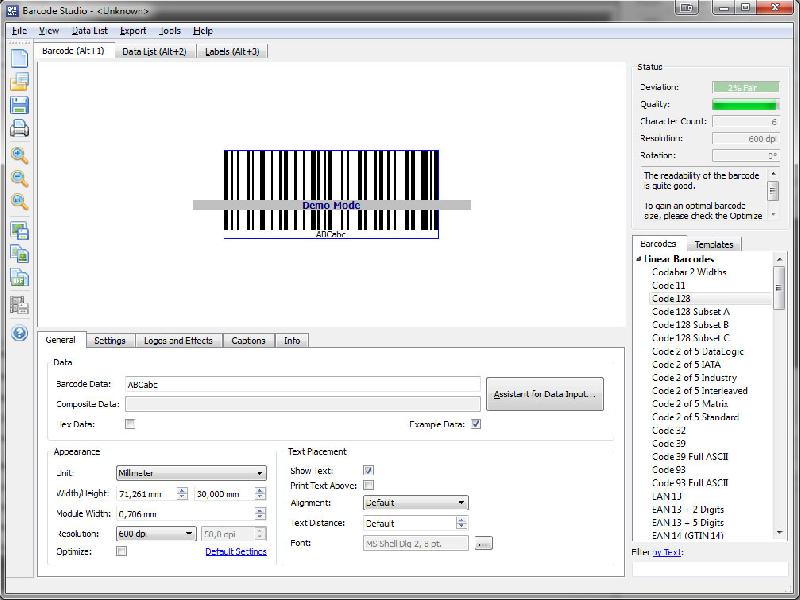Select Code 2 of 5 IATA barcode
This screenshot has height=600, width=800.
[686, 365]
